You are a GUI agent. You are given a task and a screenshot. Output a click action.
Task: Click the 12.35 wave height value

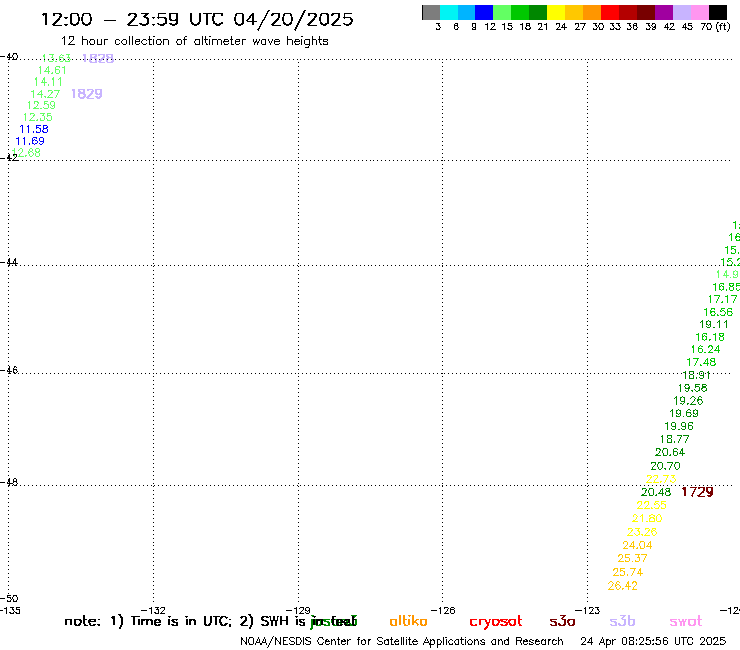(38, 117)
